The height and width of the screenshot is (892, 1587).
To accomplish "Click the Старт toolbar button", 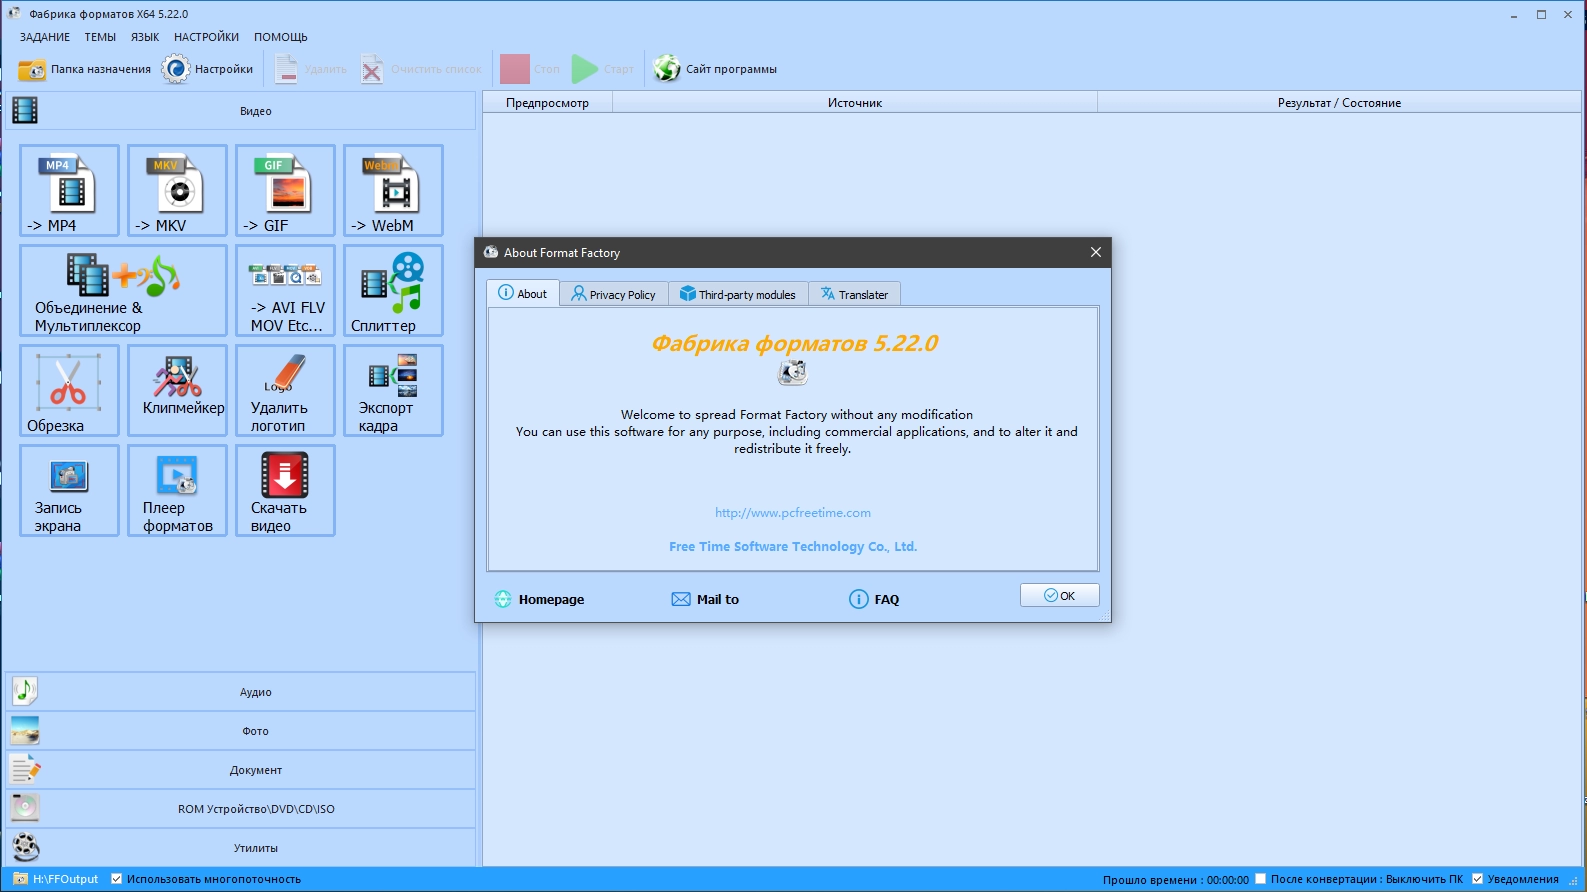I will pos(602,69).
